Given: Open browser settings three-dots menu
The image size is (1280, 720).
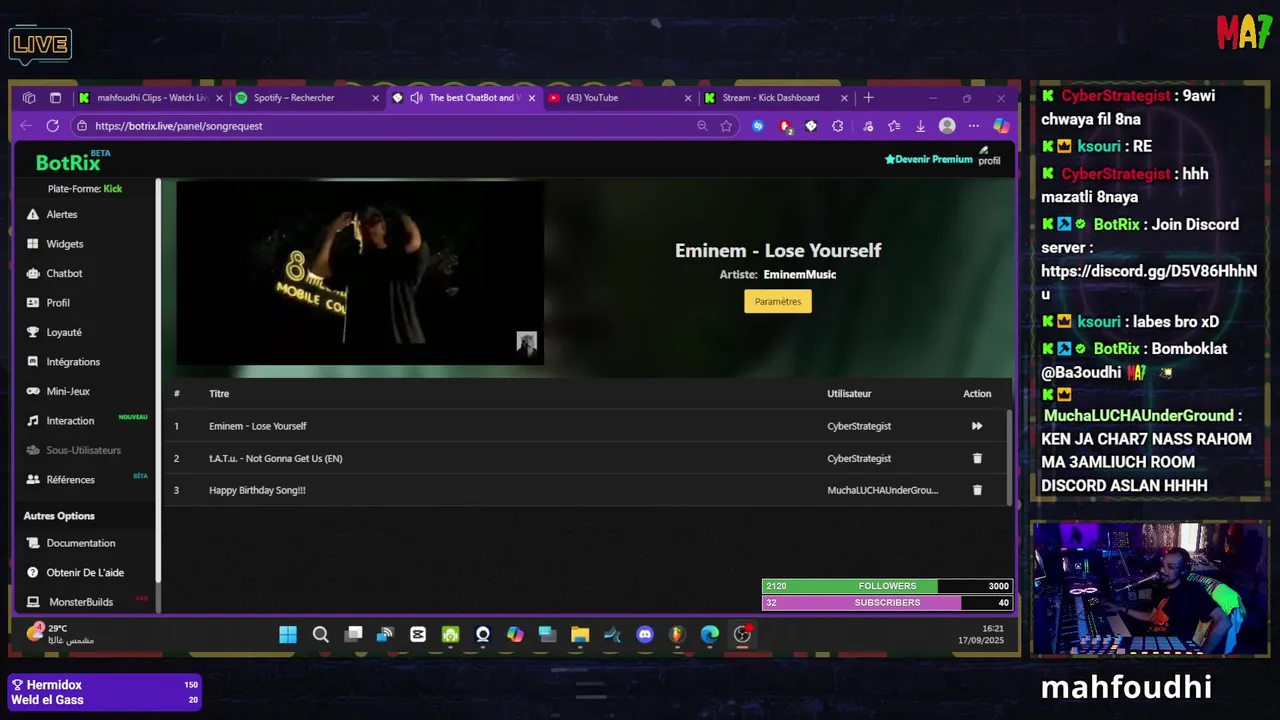Looking at the screenshot, I should coord(973,126).
